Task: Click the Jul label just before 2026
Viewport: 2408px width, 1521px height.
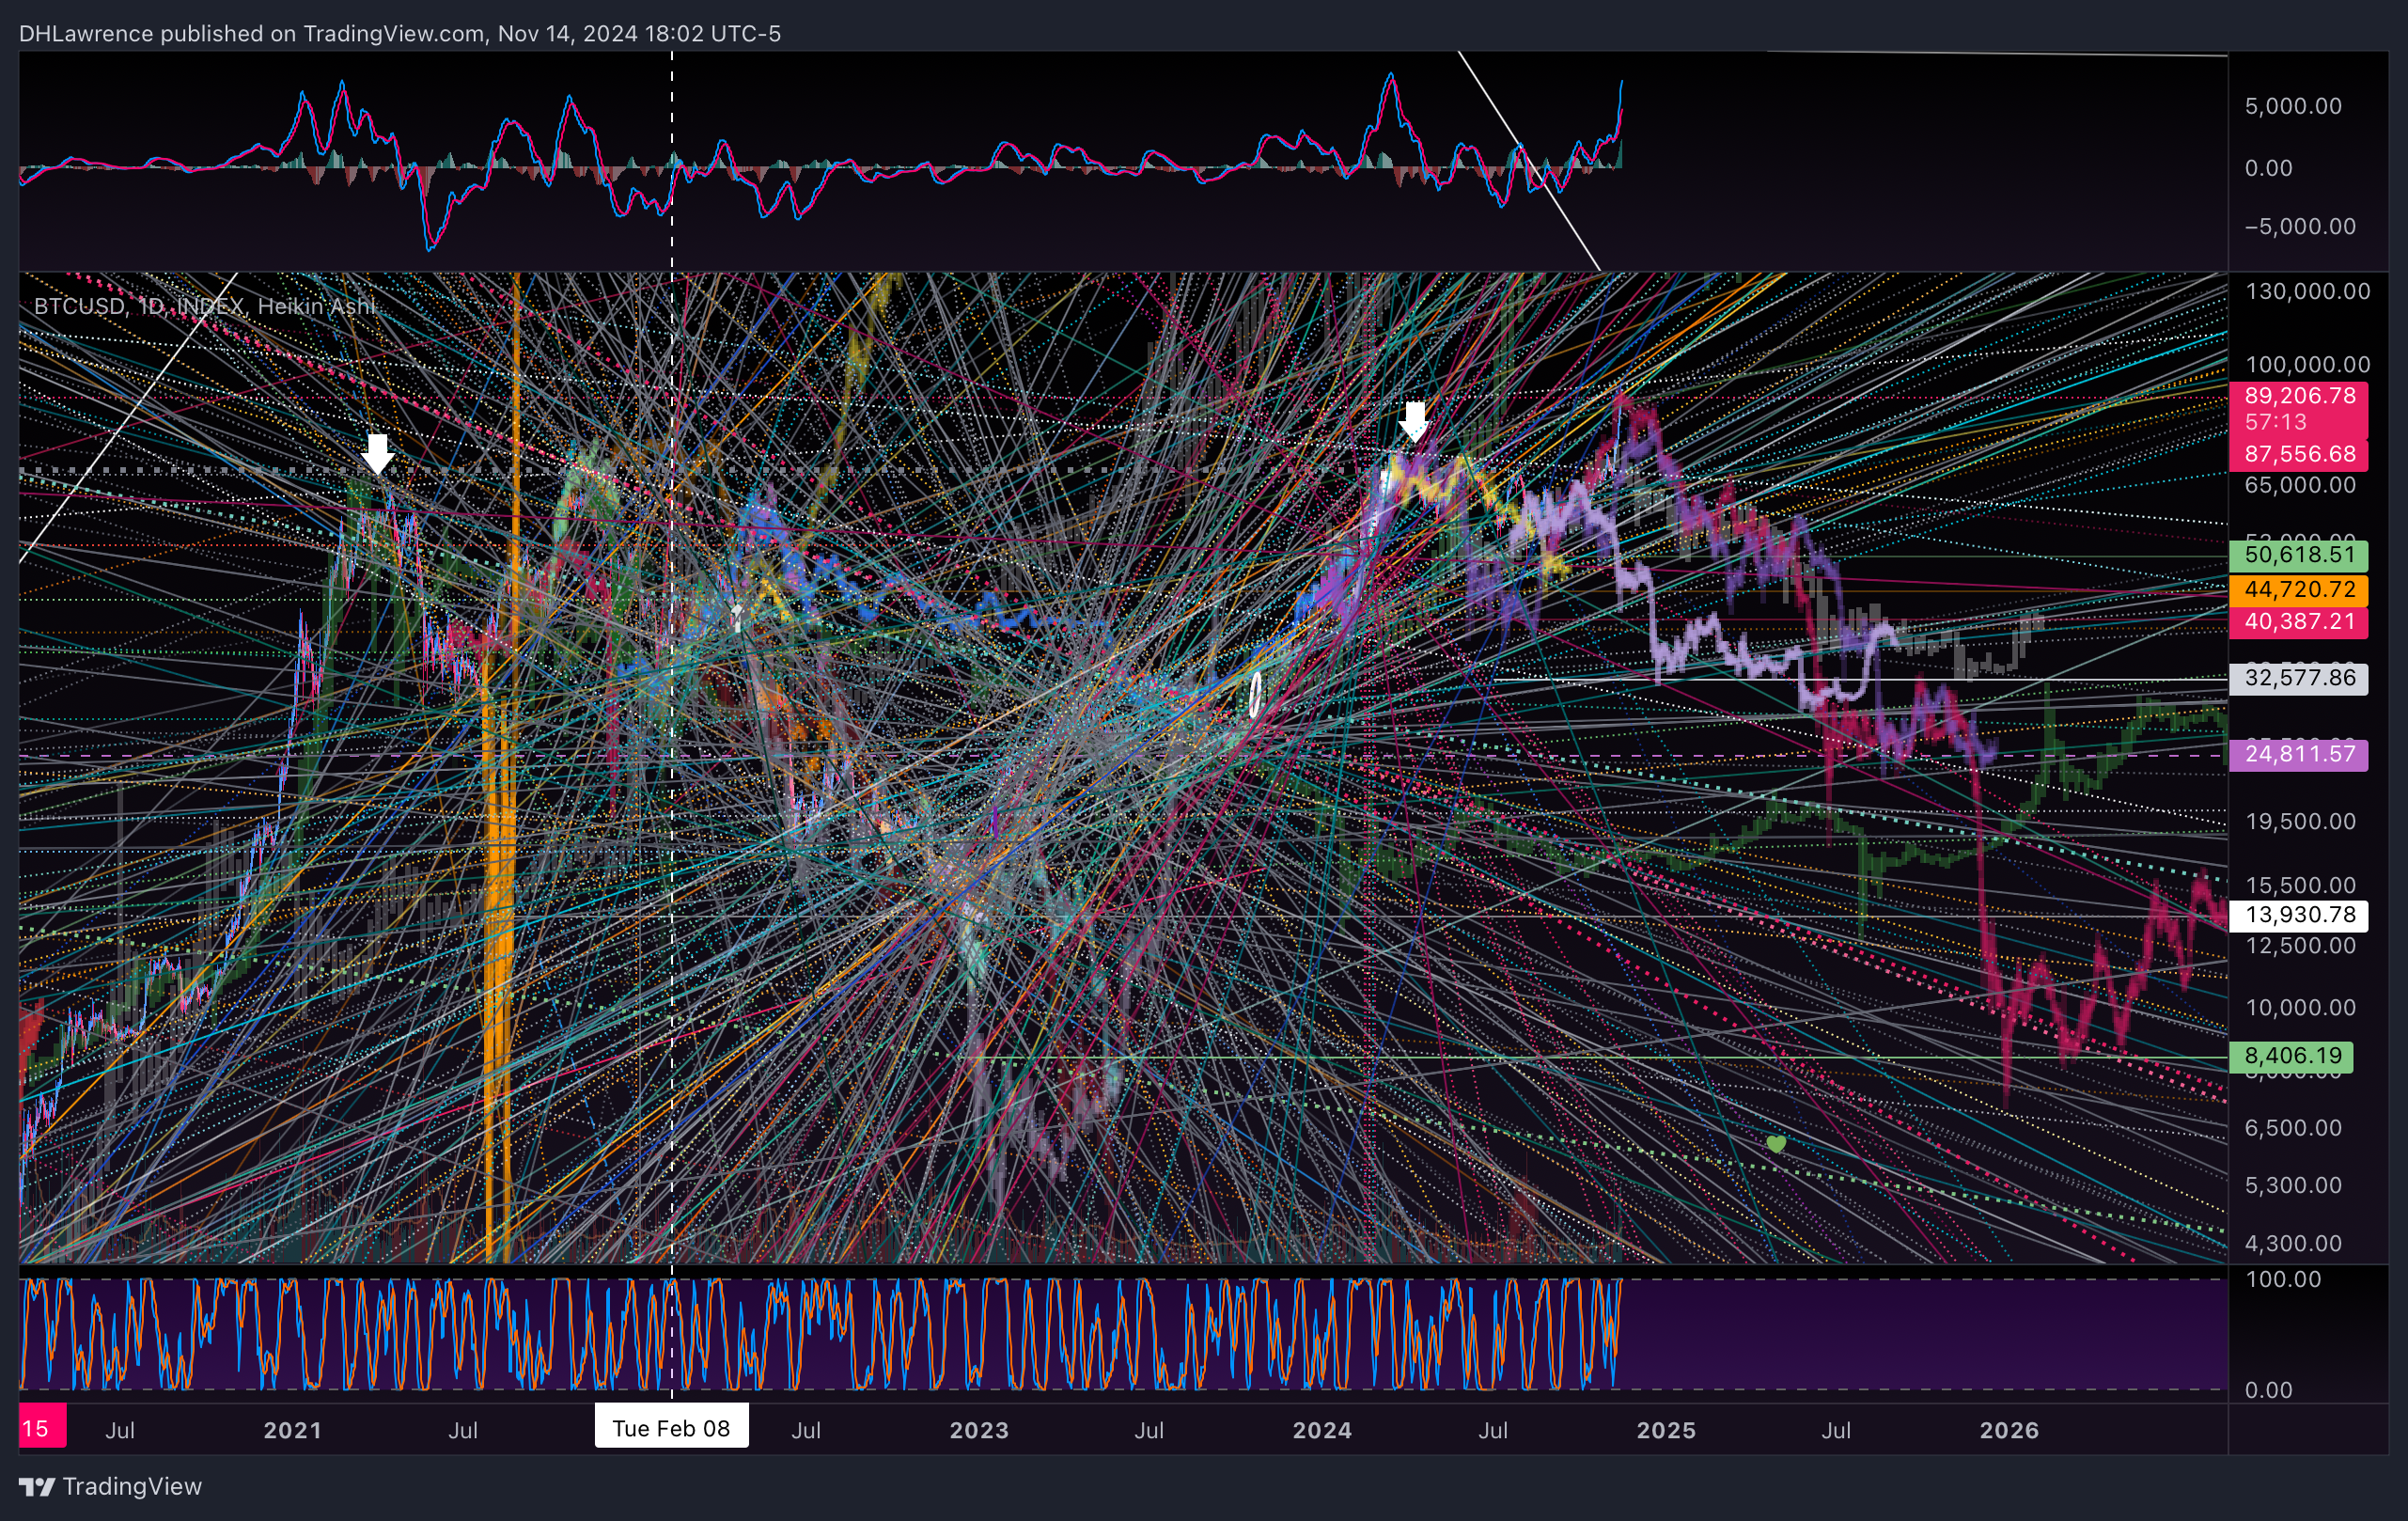Action: (1836, 1430)
